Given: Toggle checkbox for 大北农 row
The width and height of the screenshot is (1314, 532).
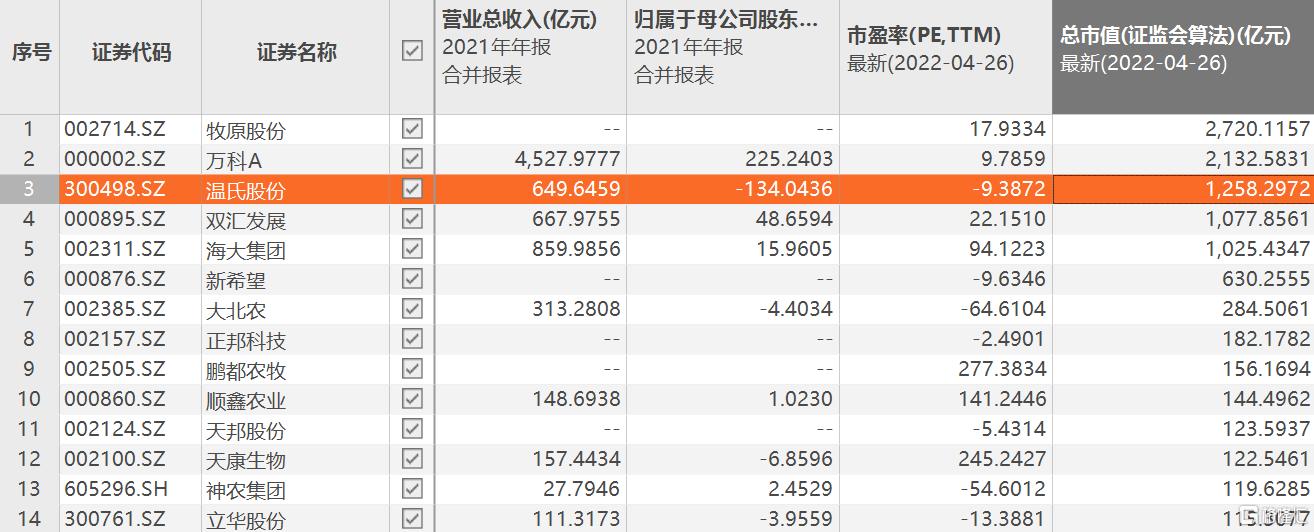Looking at the screenshot, I should 412,309.
